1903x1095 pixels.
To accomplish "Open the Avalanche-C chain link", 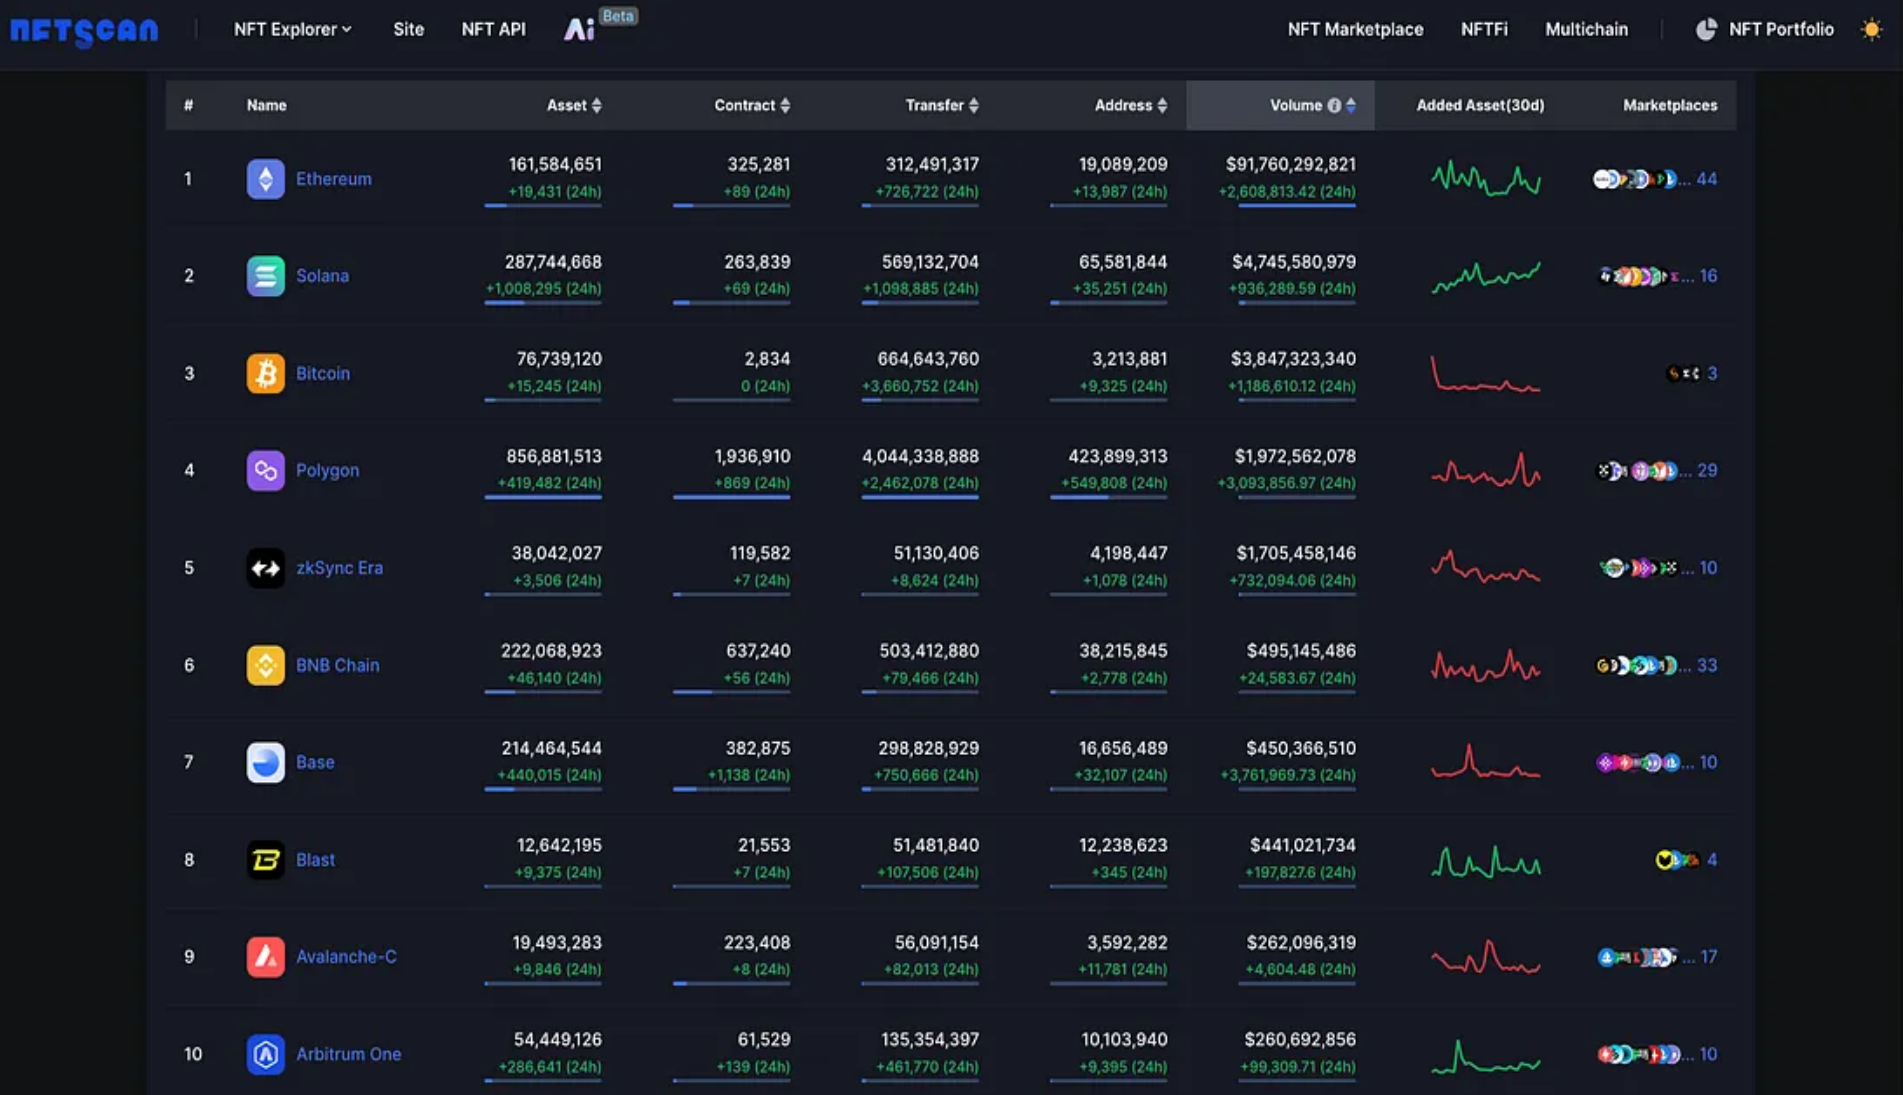I will [346, 957].
